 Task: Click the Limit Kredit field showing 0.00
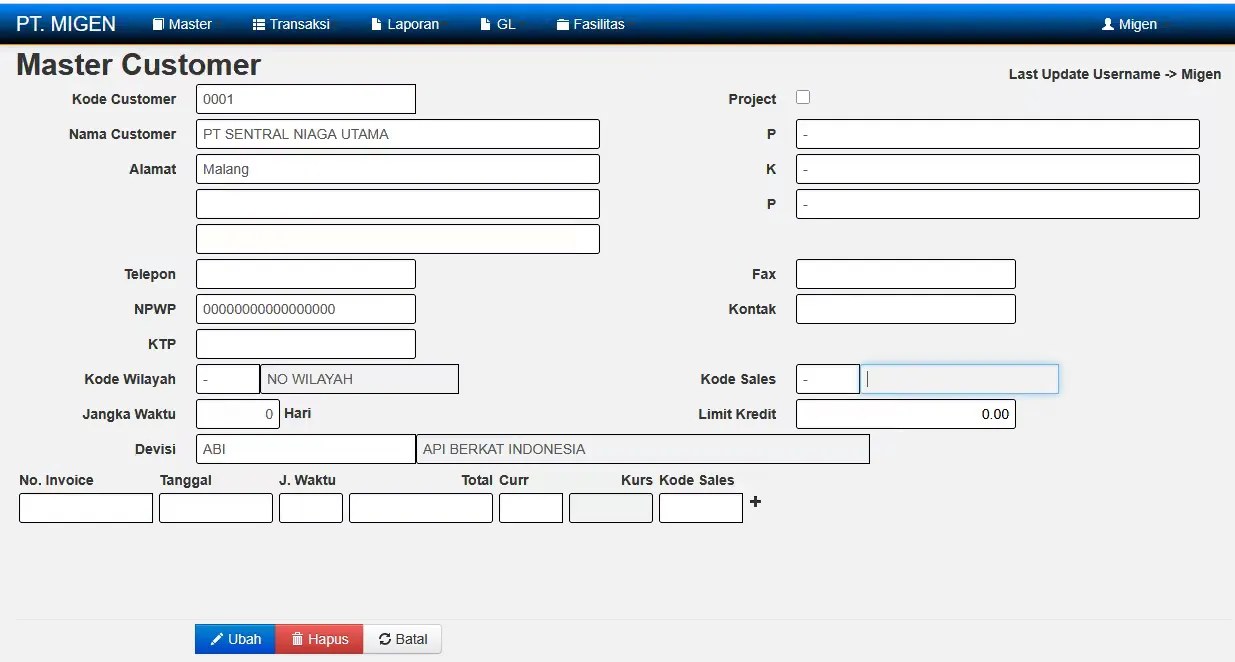click(x=906, y=414)
